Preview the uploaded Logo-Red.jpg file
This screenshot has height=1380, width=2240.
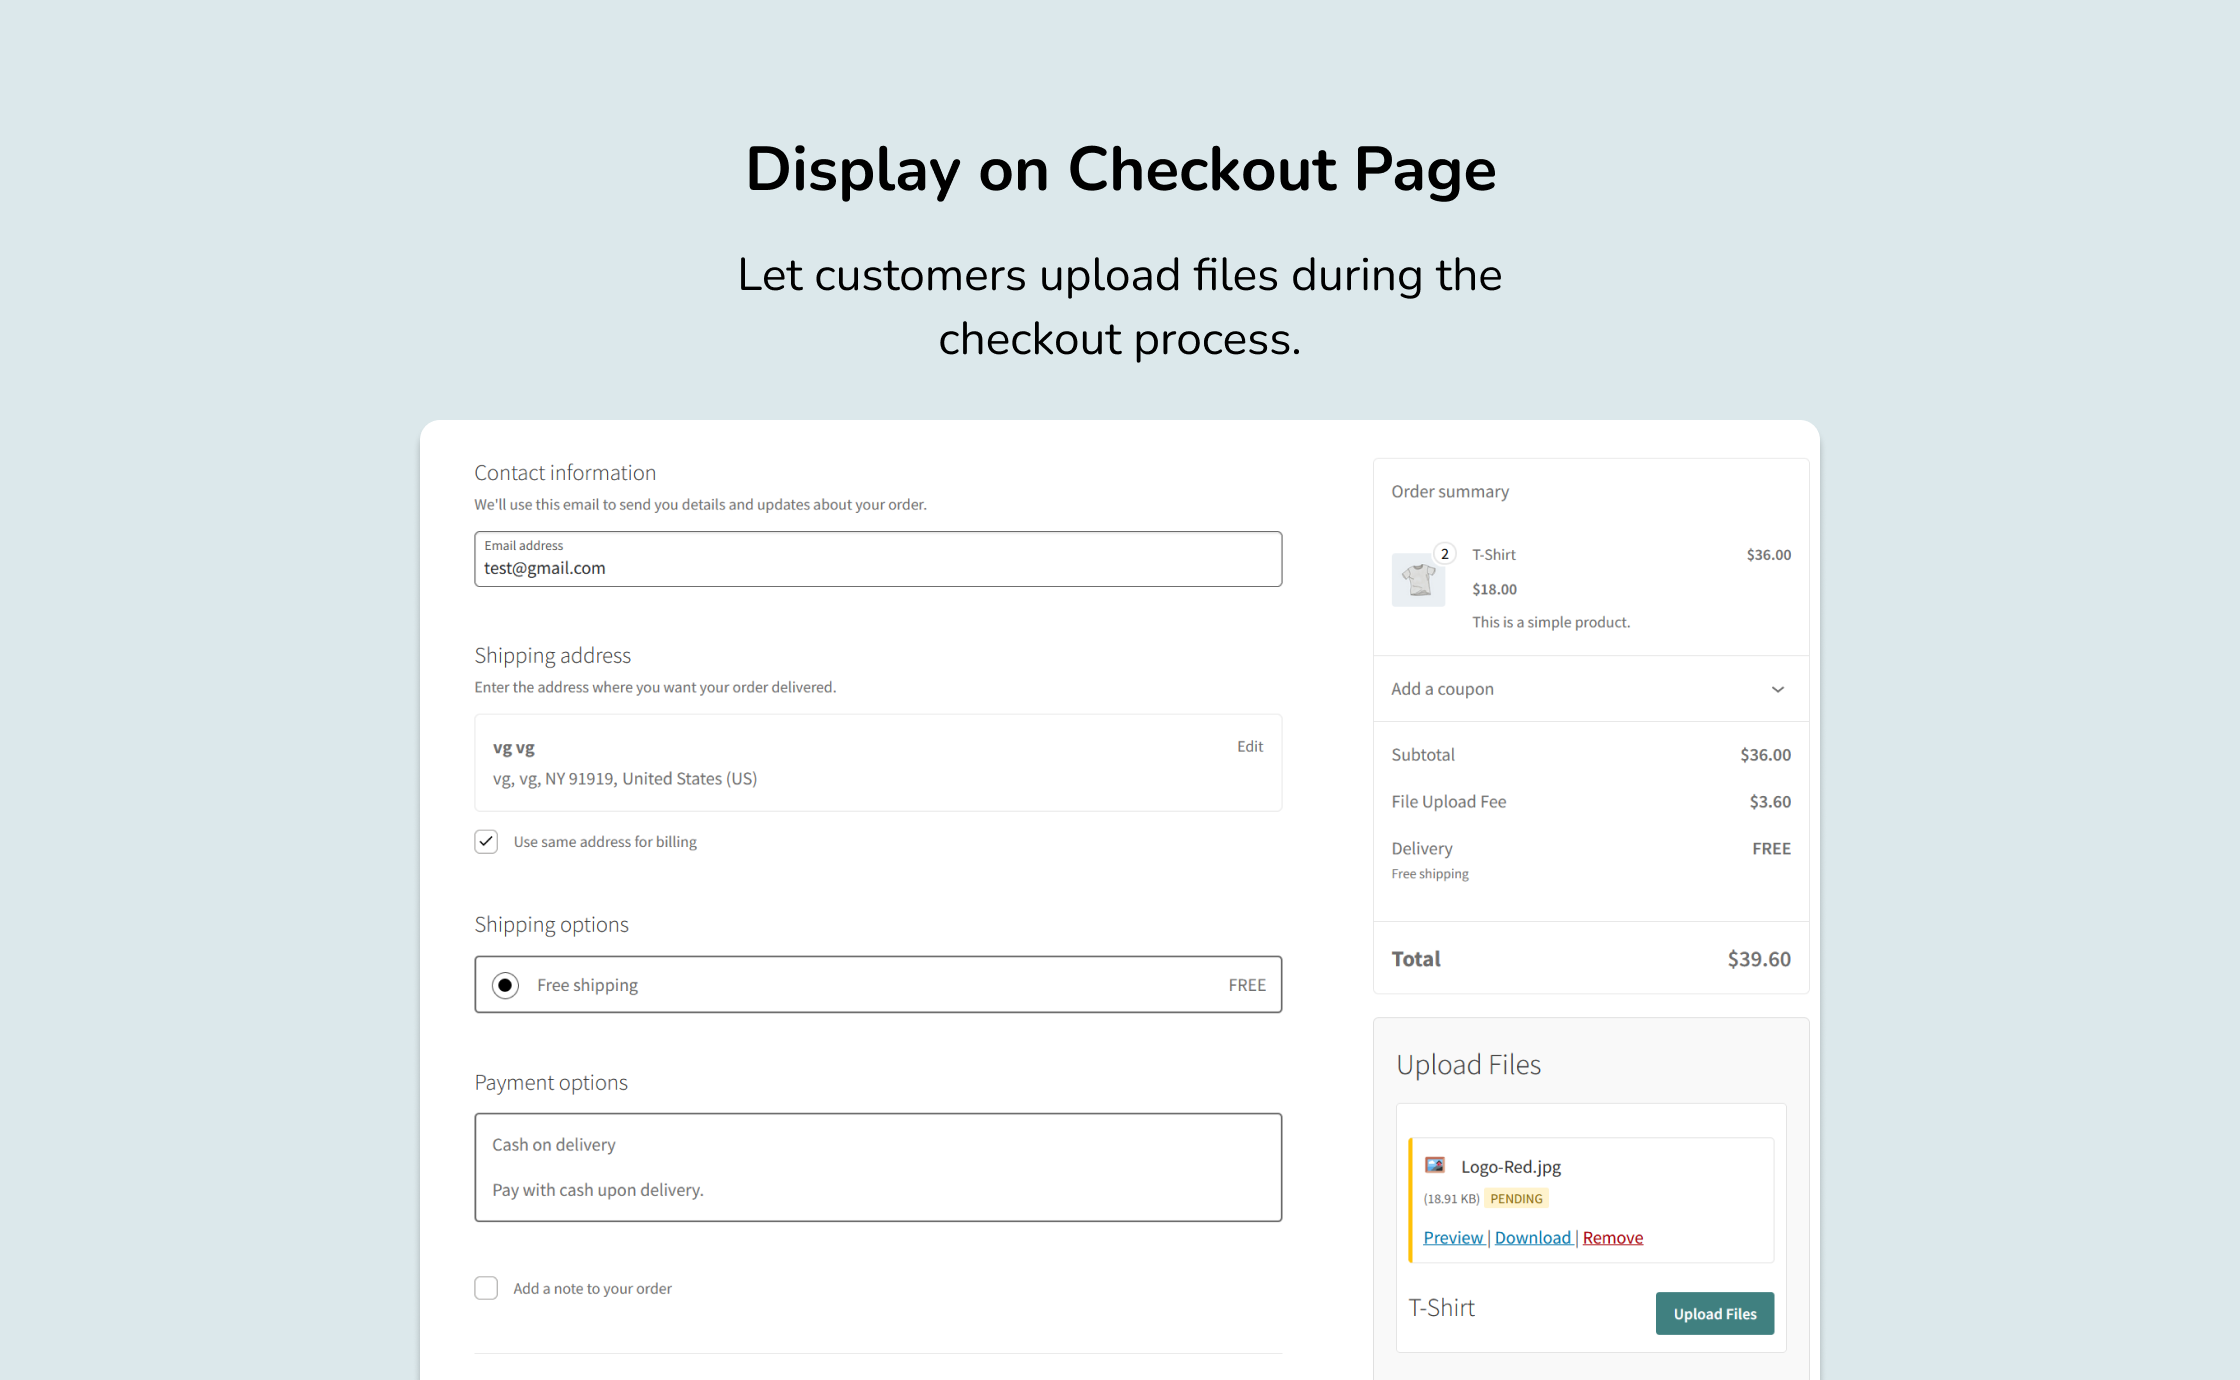1453,1238
